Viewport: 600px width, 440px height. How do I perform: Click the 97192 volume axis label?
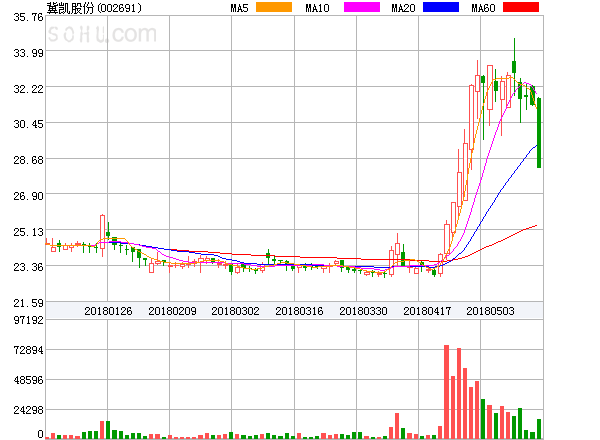(28, 320)
